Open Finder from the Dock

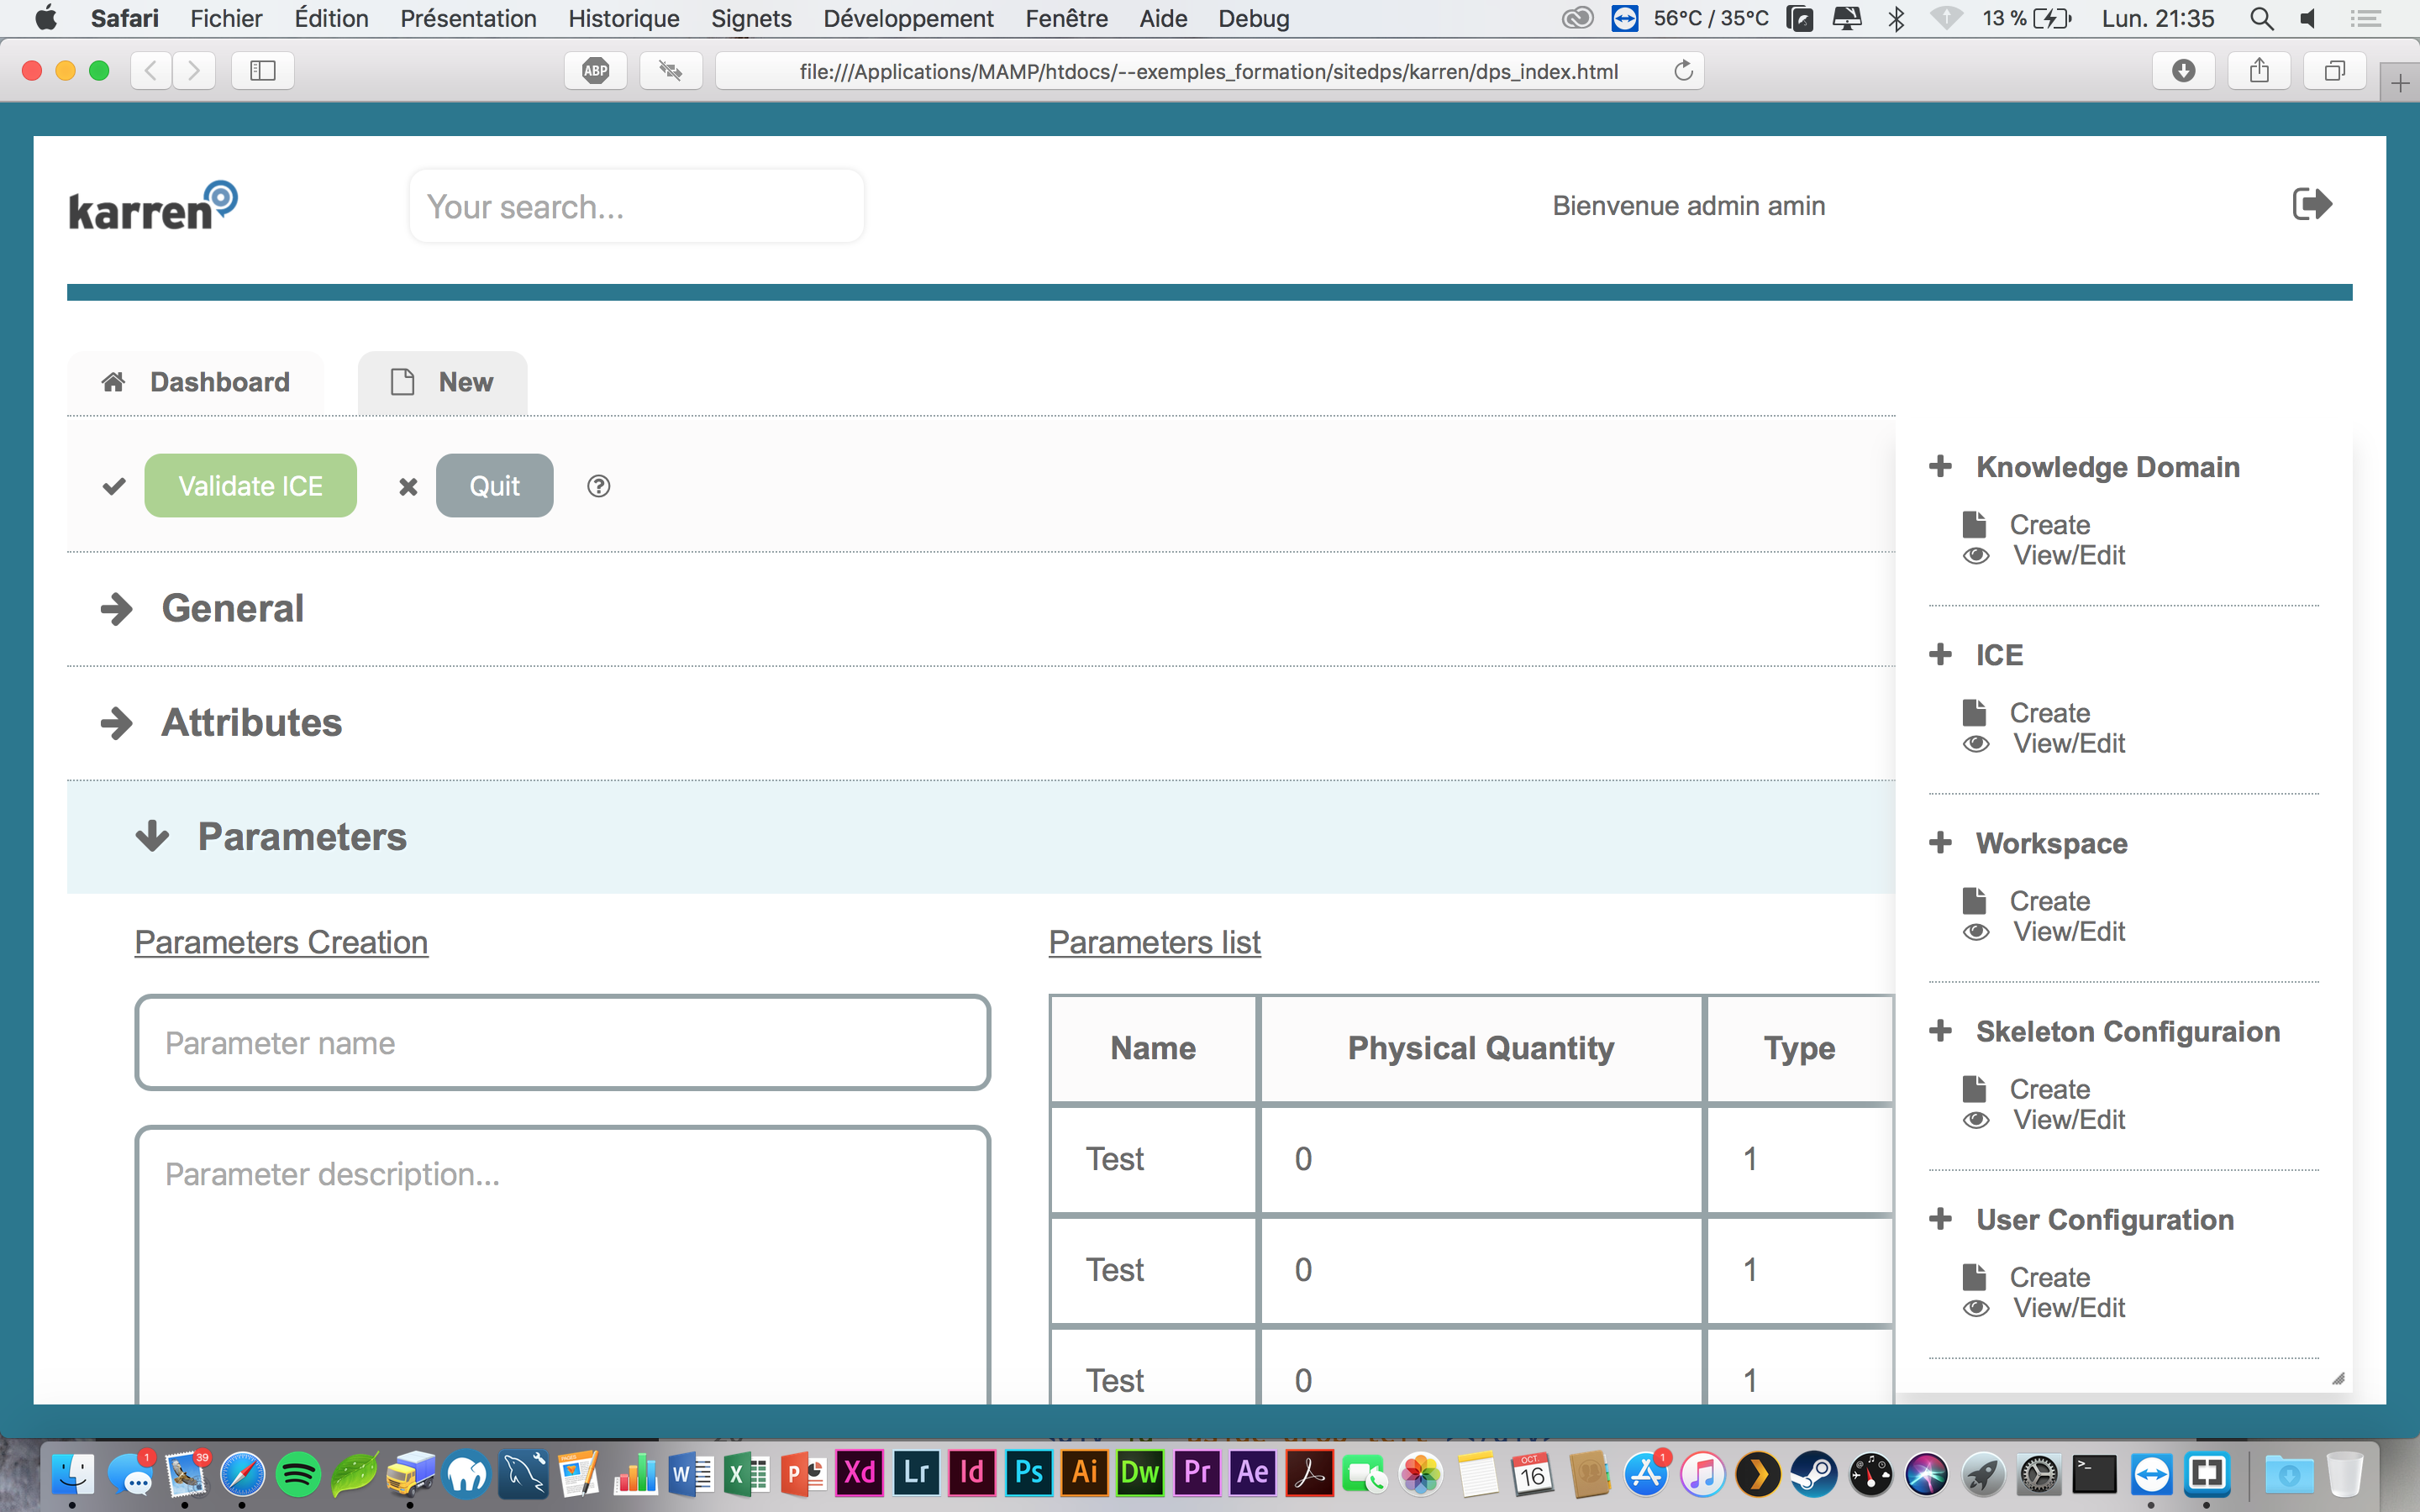tap(72, 1474)
